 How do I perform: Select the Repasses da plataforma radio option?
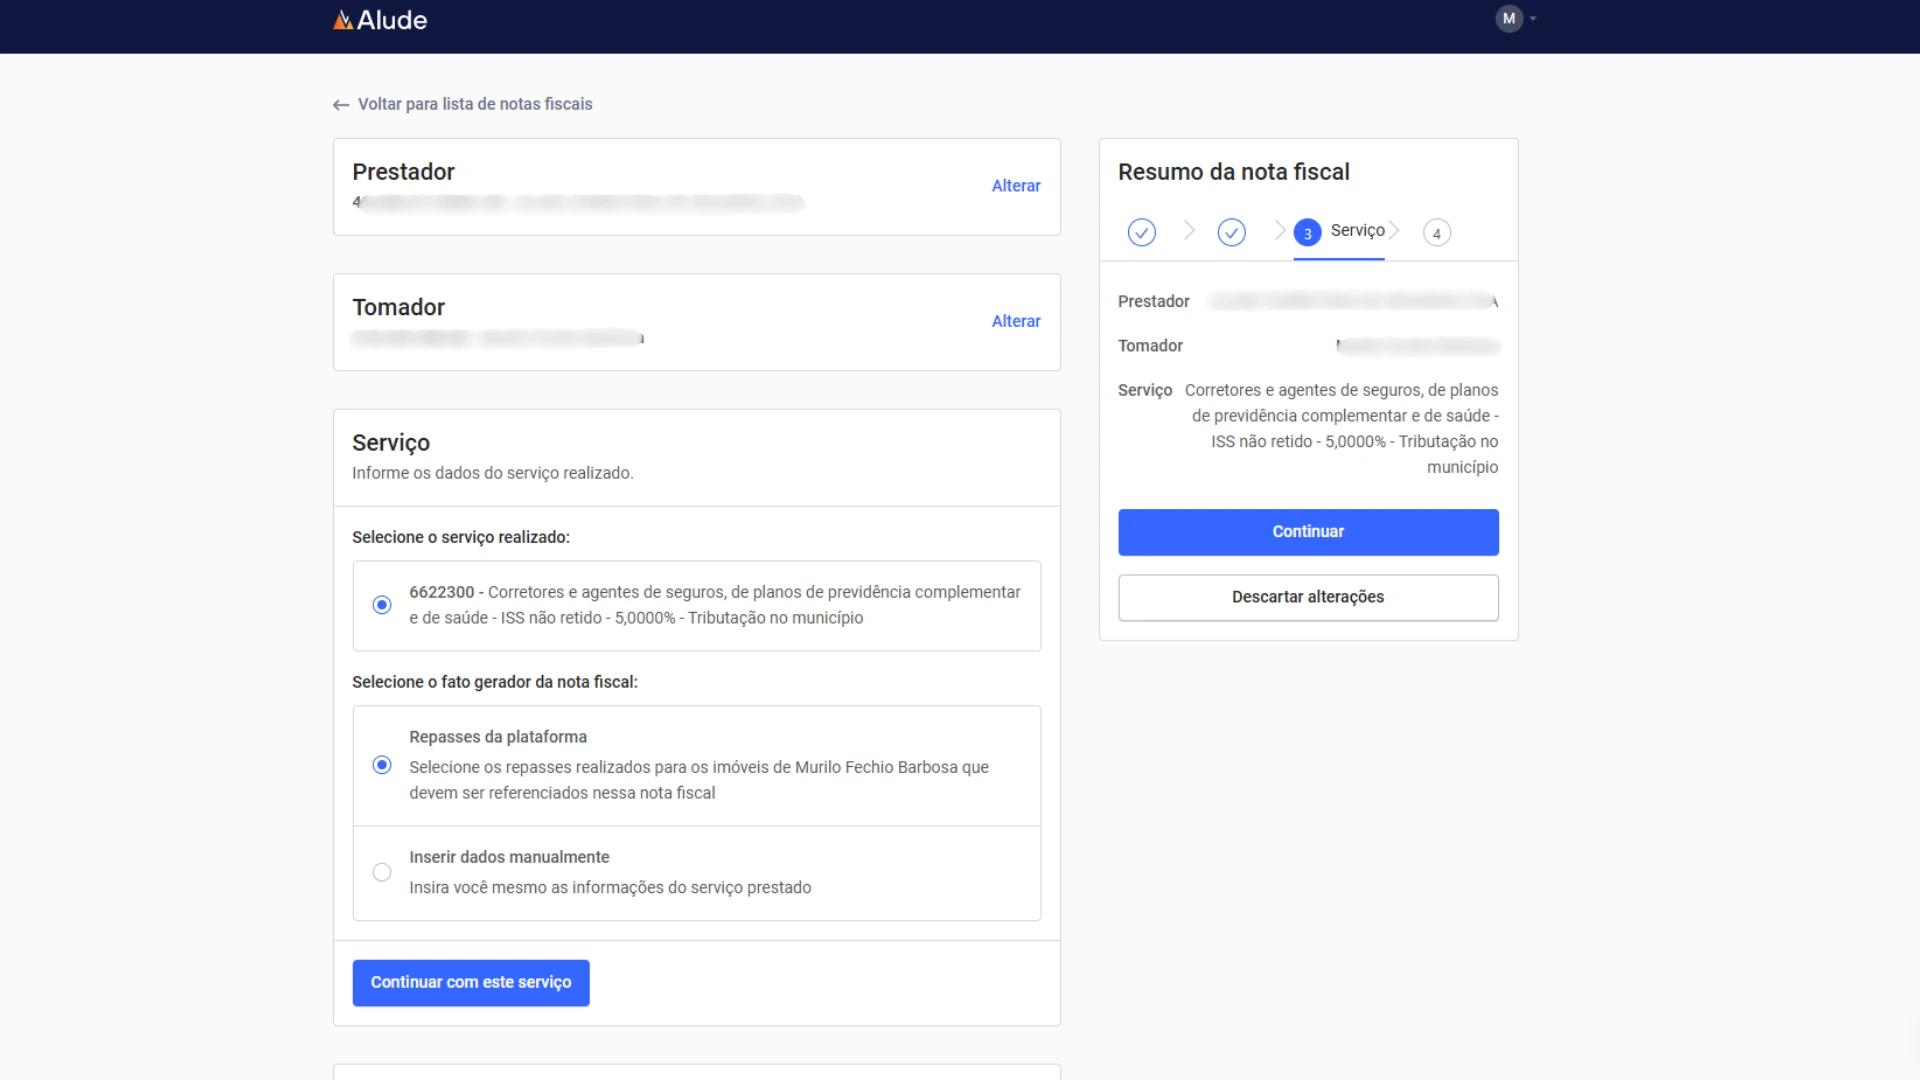tap(382, 765)
